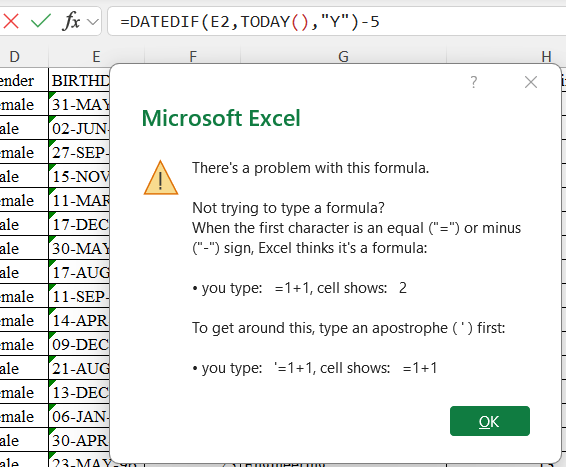Click the cell showing 09-DEC
Viewport: 566px width, 467px height.
tap(79, 344)
